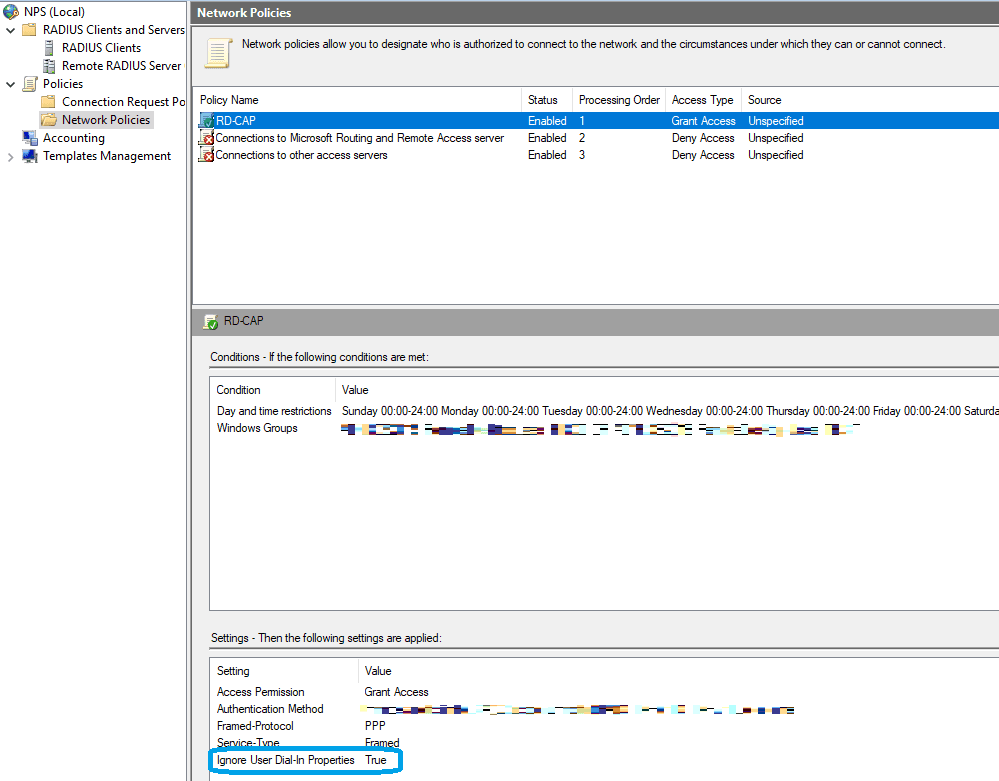The height and width of the screenshot is (781, 999).
Task: Select the Network Policies tree item
Action: [x=106, y=120]
